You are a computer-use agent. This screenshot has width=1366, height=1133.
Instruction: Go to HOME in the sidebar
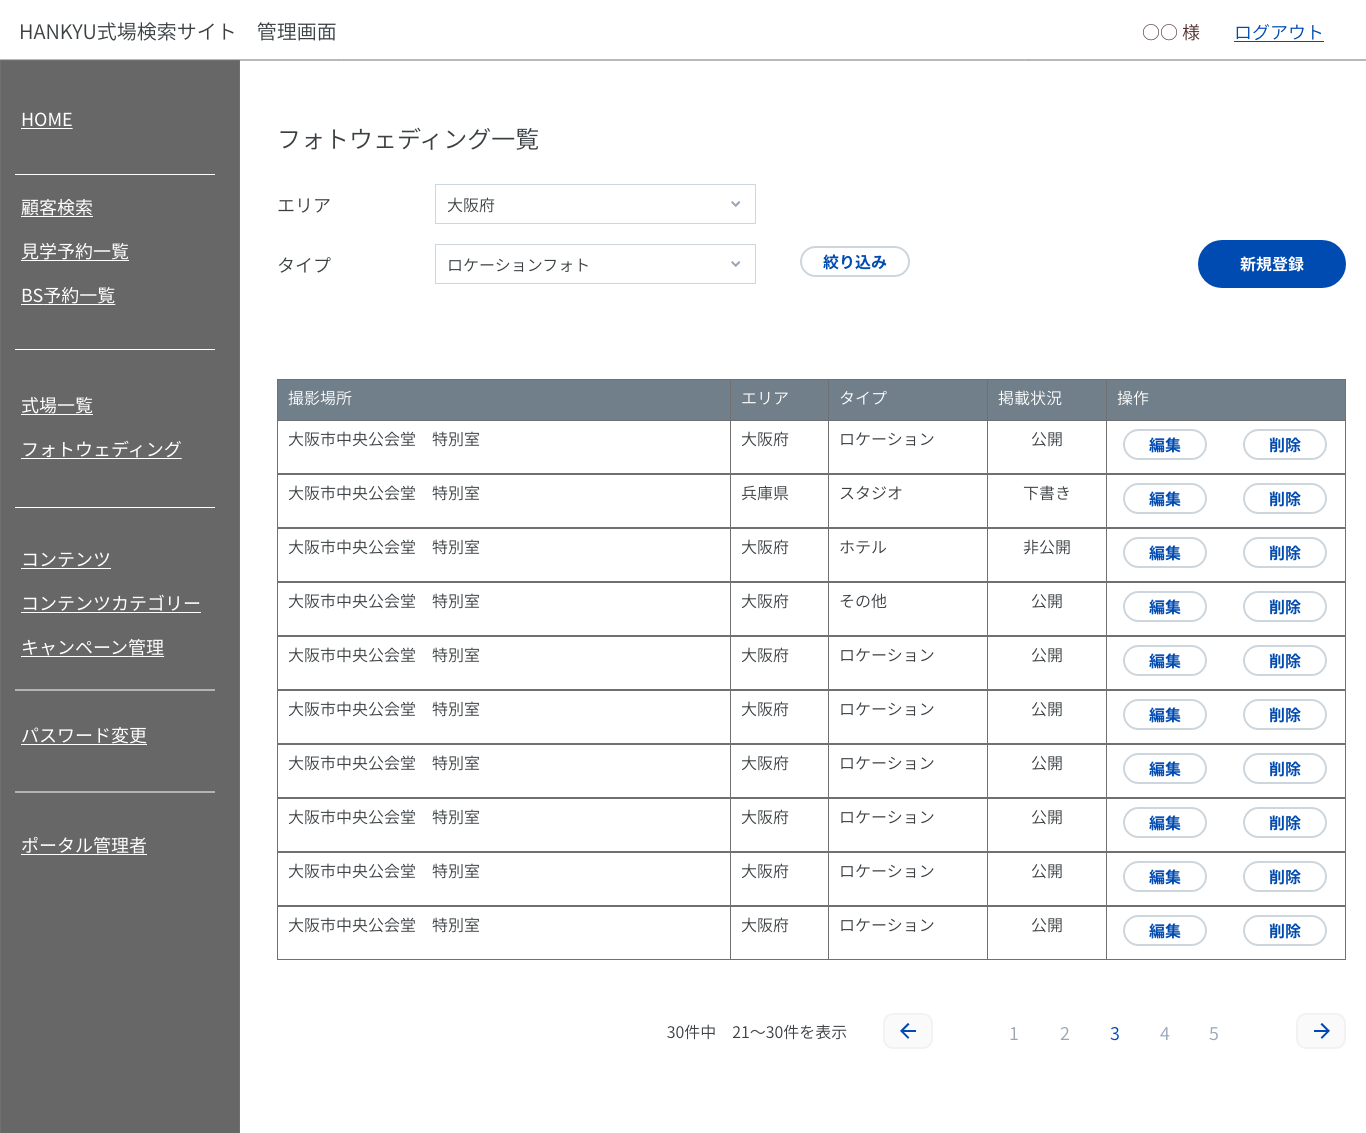pyautogui.click(x=47, y=120)
